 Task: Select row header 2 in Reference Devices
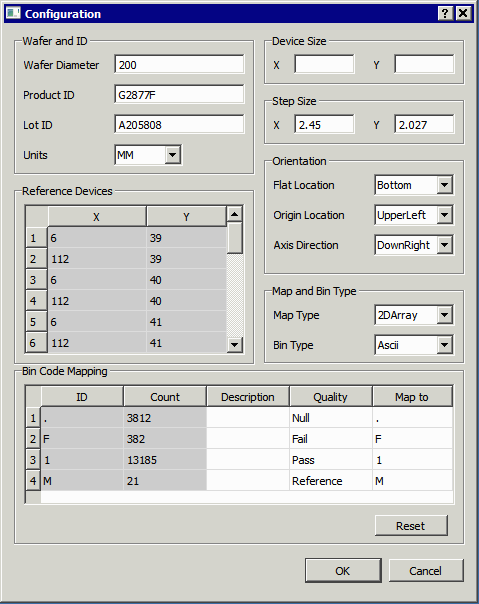pos(37,258)
